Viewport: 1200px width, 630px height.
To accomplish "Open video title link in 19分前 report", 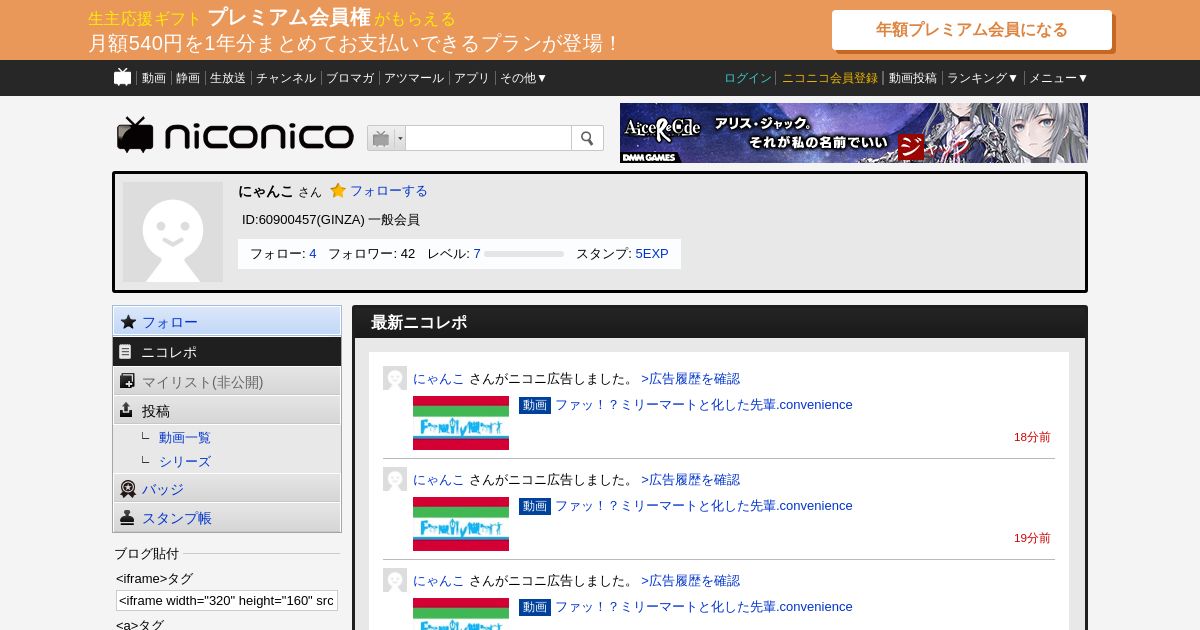I will pyautogui.click(x=704, y=506).
